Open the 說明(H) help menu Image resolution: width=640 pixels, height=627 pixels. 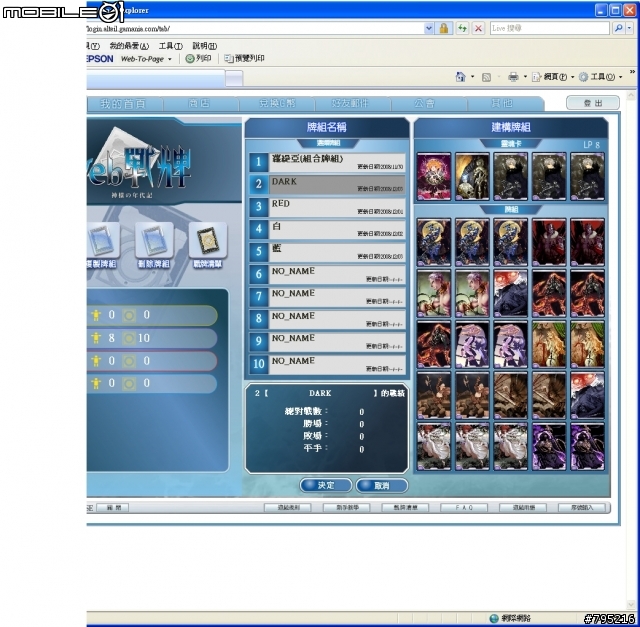(205, 46)
